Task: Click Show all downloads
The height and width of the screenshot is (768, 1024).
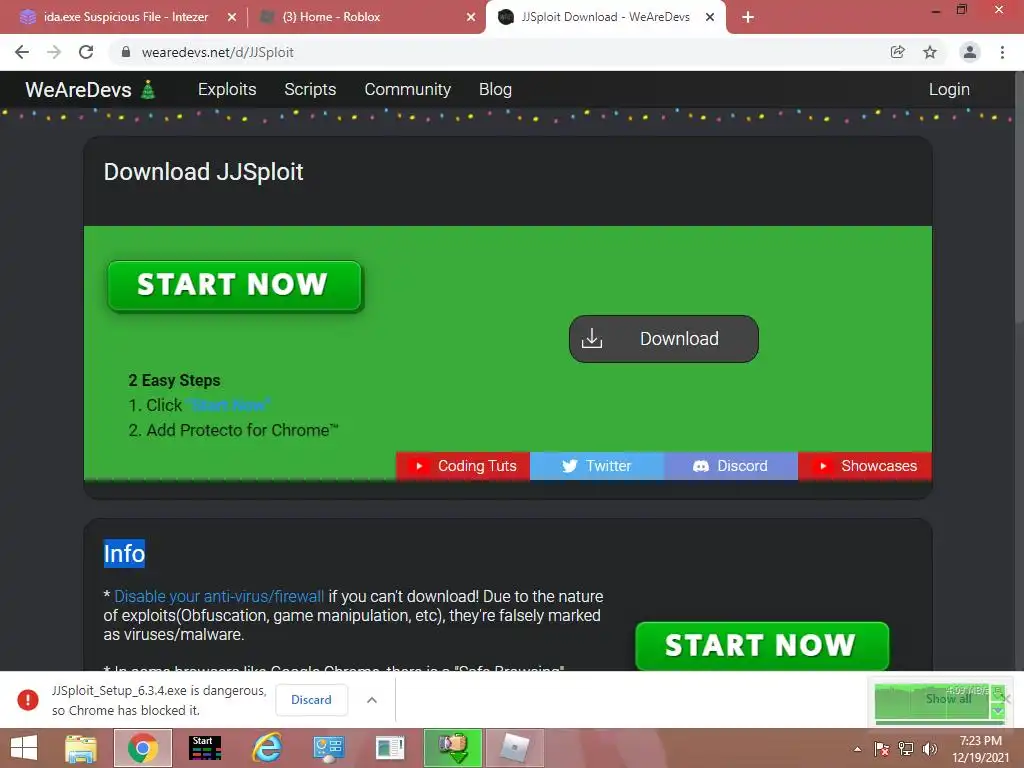Action: [x=948, y=699]
